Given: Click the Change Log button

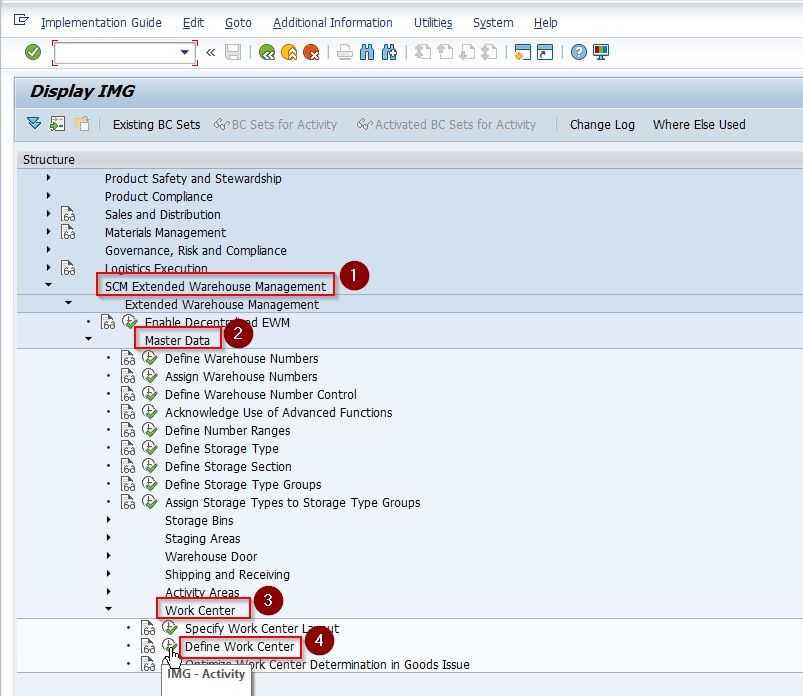Looking at the screenshot, I should click(x=602, y=124).
